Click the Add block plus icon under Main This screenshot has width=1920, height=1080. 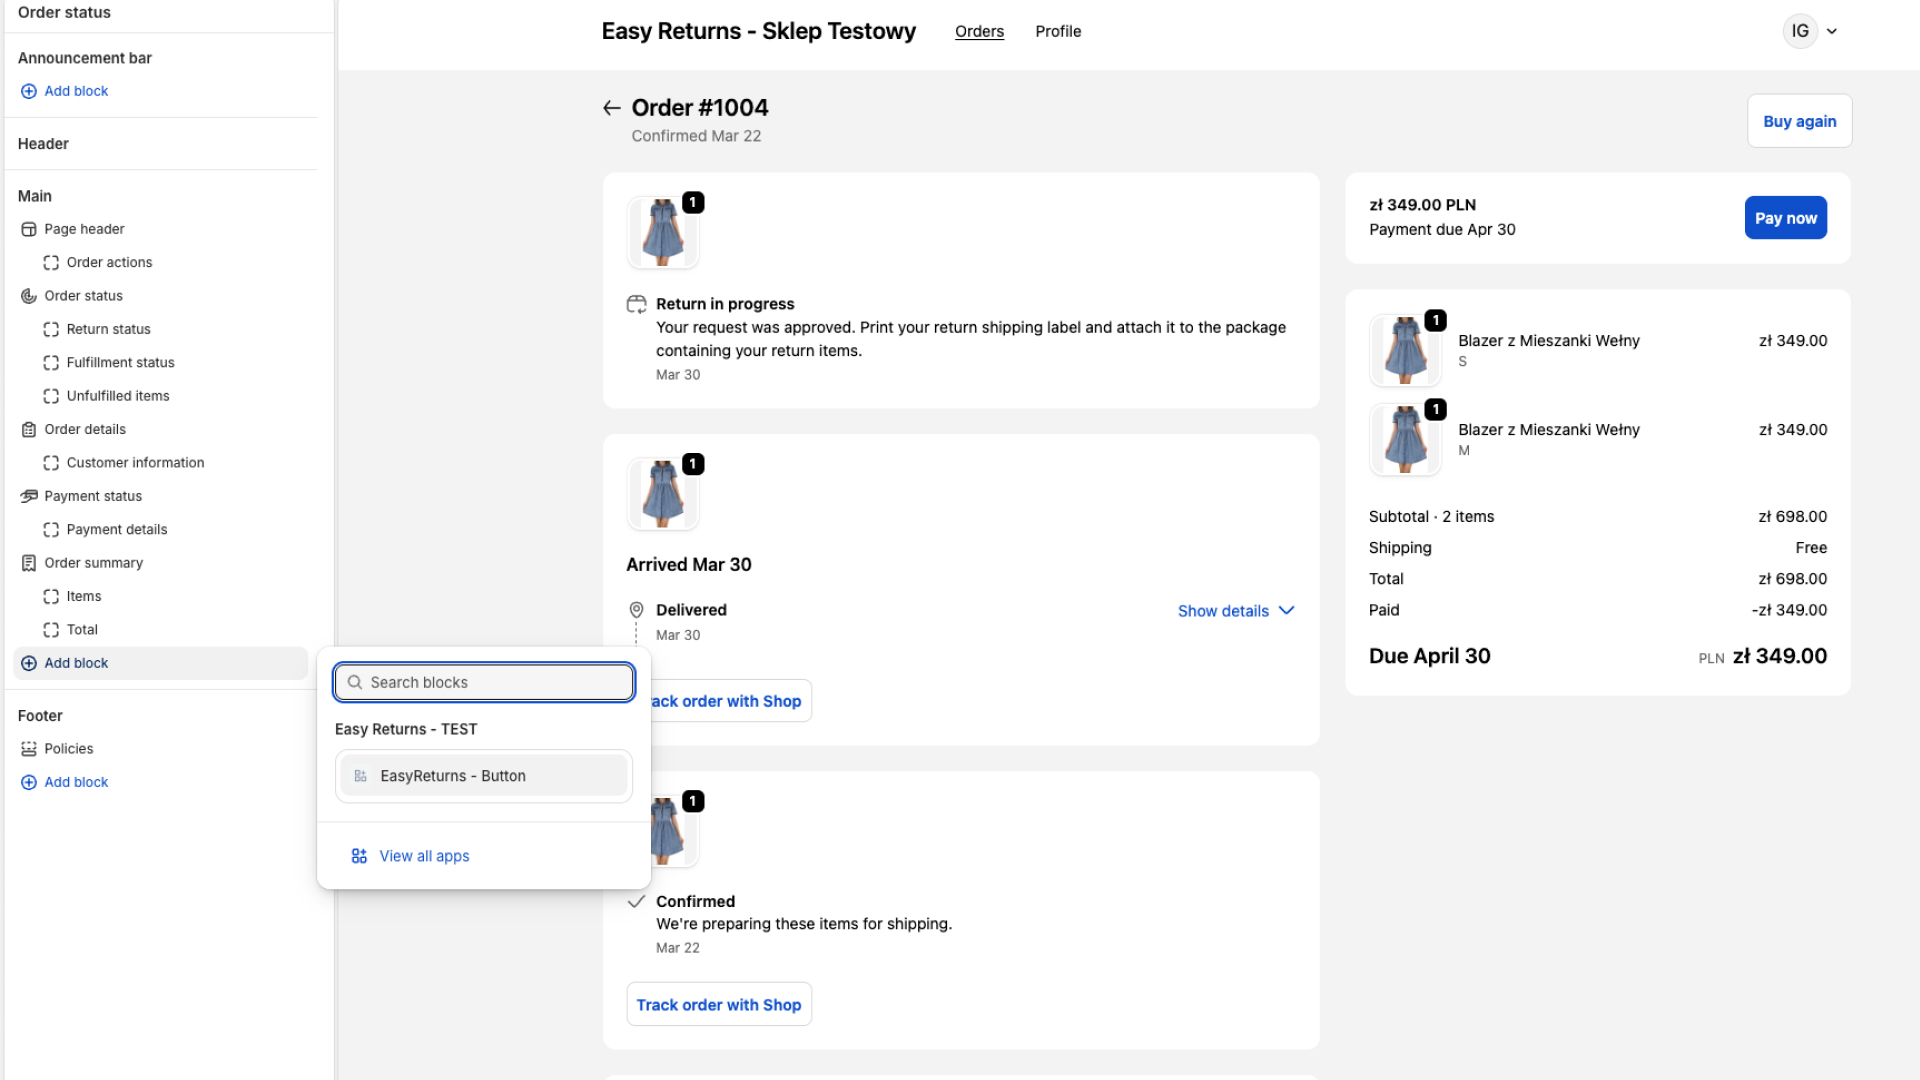pos(28,662)
